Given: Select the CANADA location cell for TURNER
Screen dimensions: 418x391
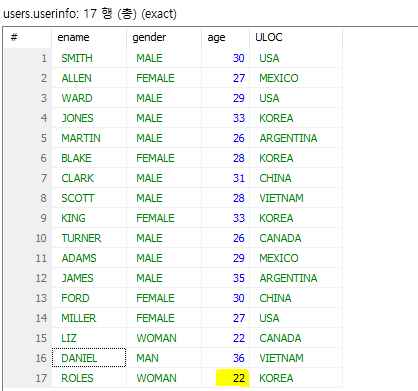Looking at the screenshot, I should pyautogui.click(x=296, y=238).
